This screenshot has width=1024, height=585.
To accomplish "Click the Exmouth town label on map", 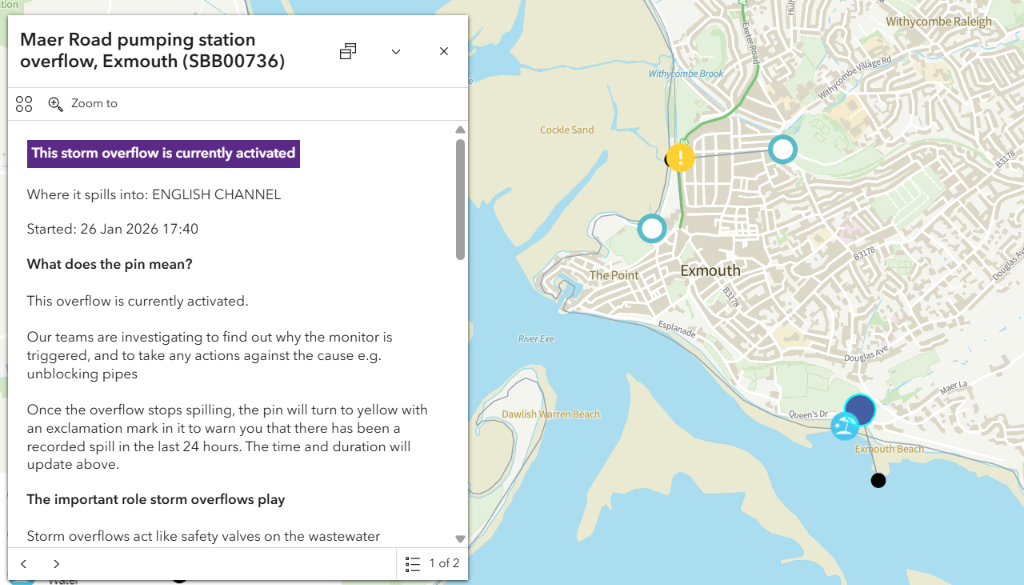I will point(710,271).
